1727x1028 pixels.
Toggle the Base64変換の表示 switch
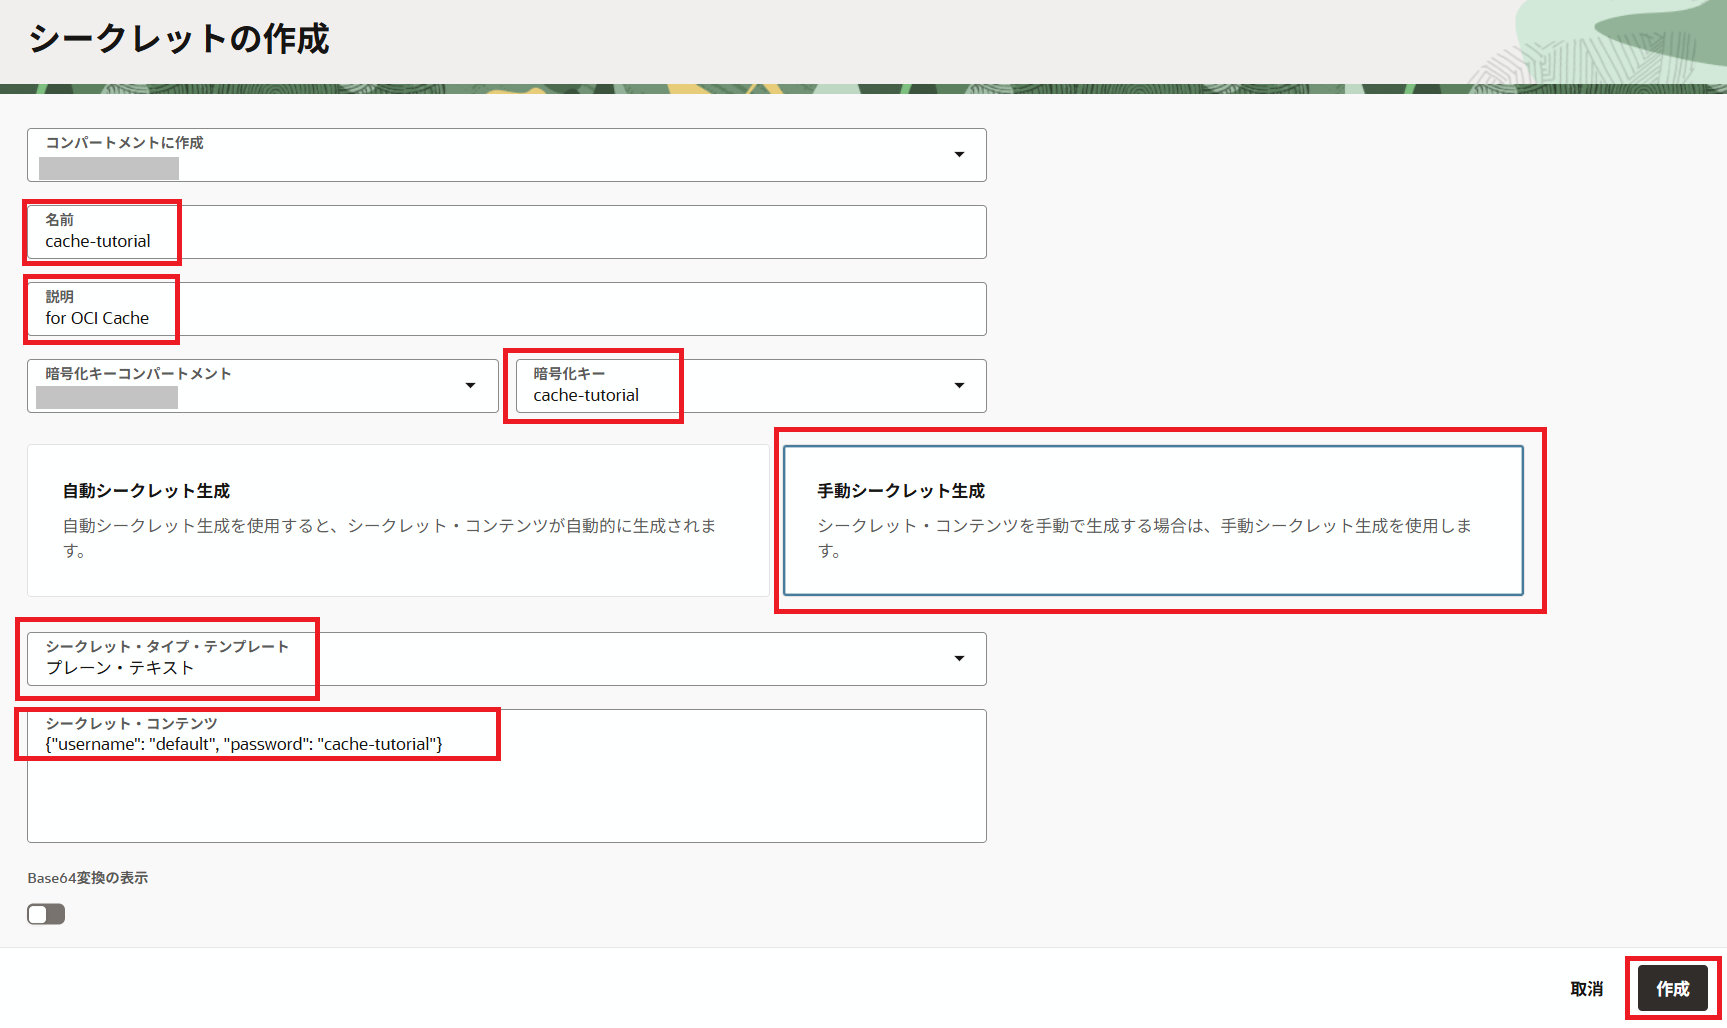pyautogui.click(x=46, y=914)
